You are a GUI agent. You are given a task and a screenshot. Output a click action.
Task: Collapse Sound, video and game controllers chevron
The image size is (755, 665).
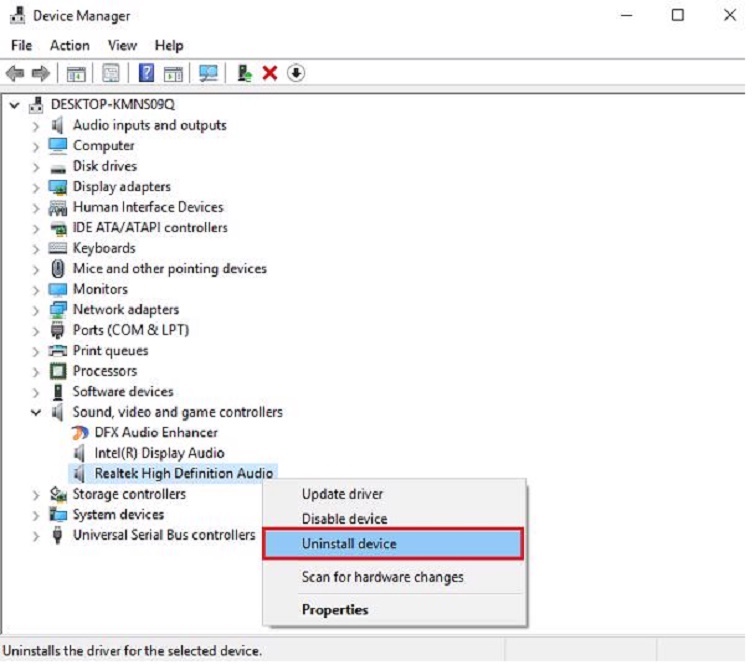tap(36, 413)
